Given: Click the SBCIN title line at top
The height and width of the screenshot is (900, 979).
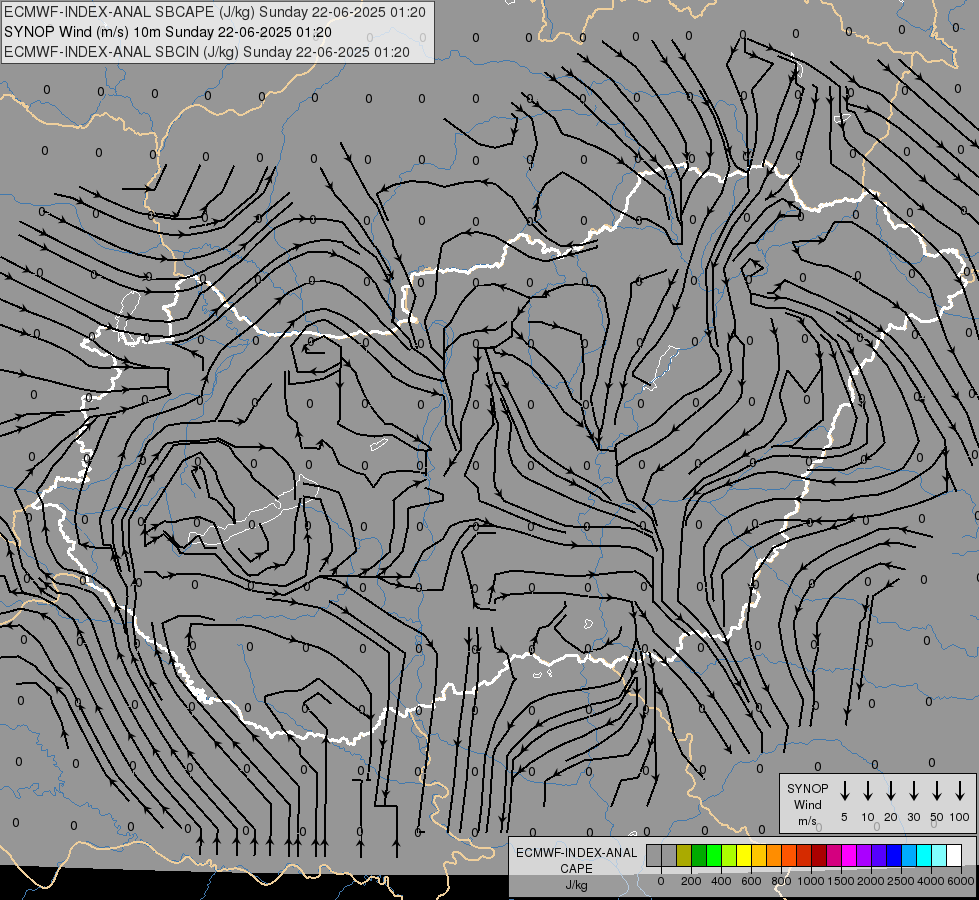Looking at the screenshot, I should pos(207,52).
